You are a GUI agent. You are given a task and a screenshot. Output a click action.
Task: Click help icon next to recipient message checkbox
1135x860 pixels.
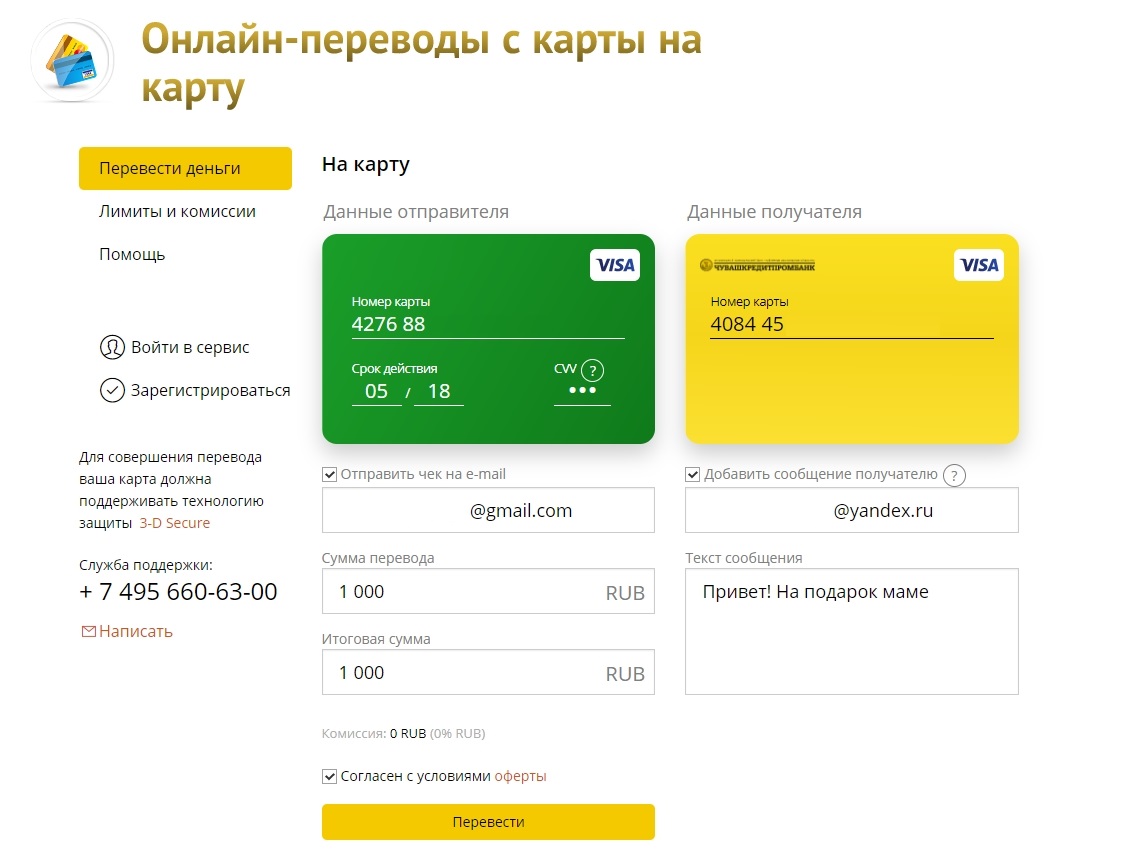click(955, 476)
